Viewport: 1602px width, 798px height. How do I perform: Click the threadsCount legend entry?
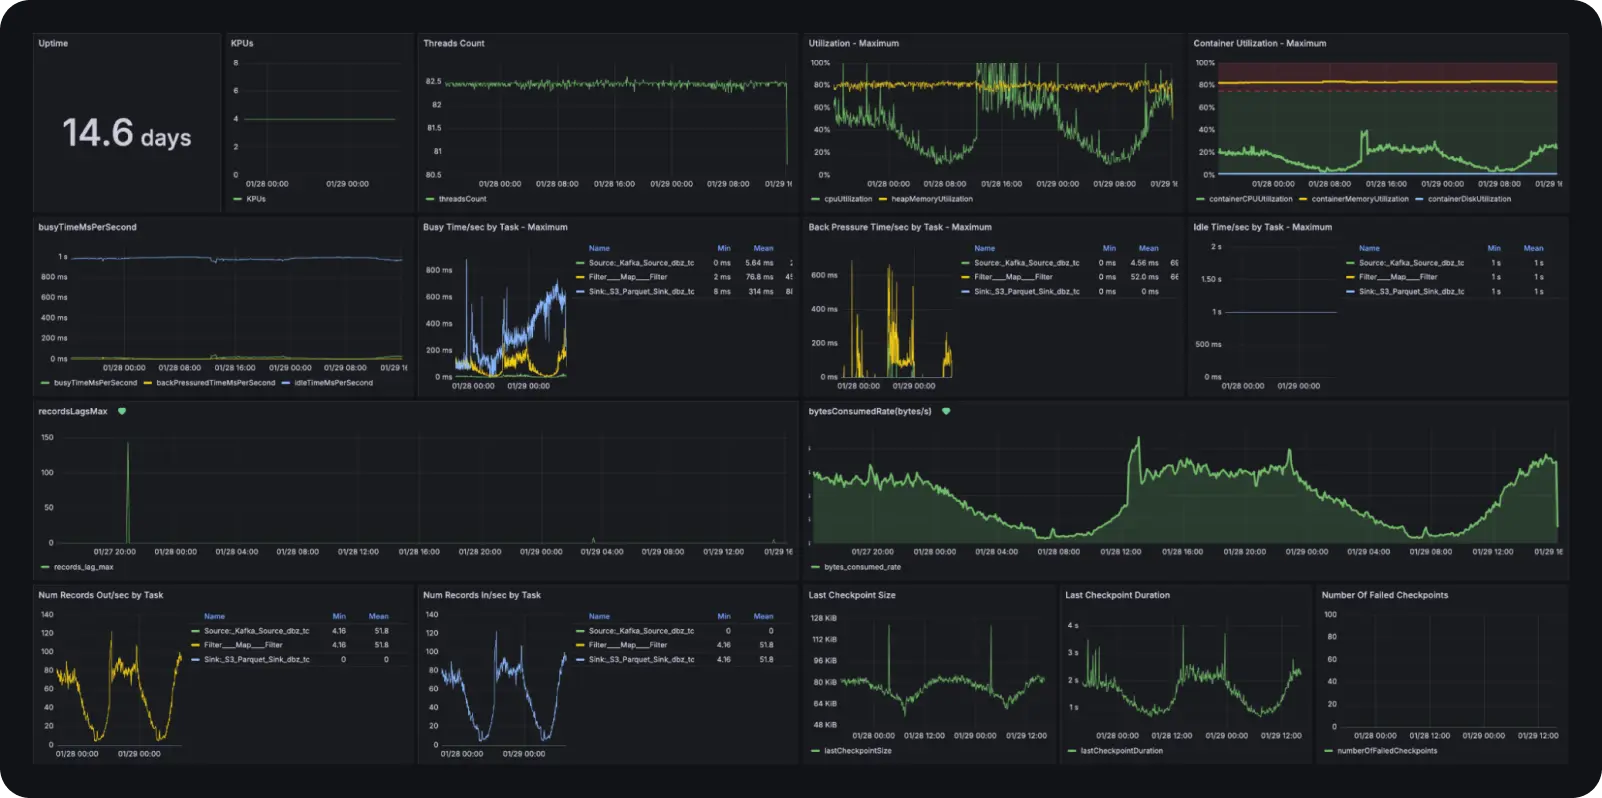[x=462, y=199]
